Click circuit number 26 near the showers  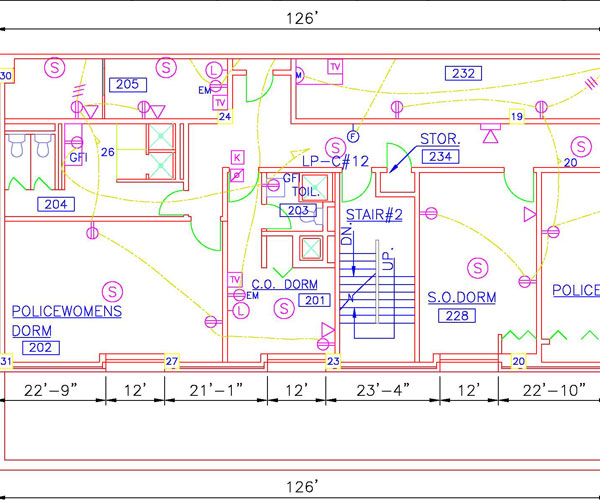(108, 152)
